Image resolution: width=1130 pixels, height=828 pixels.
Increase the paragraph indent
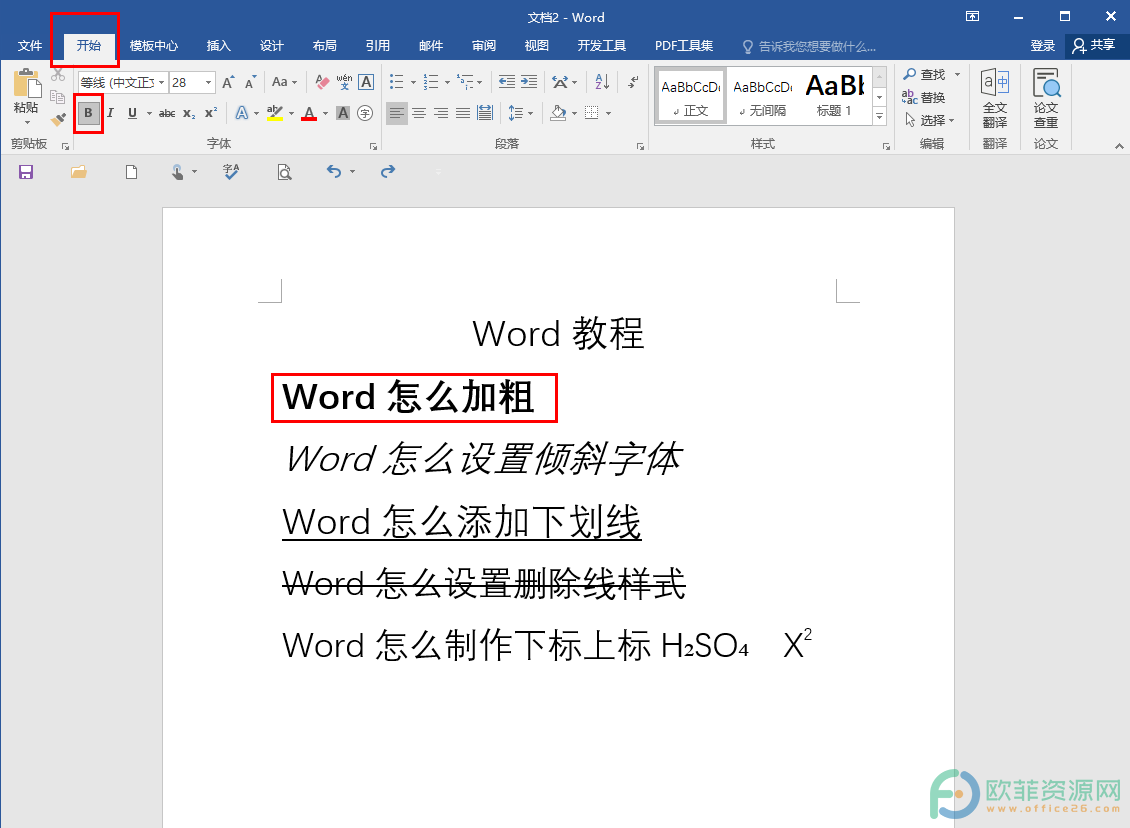529,82
